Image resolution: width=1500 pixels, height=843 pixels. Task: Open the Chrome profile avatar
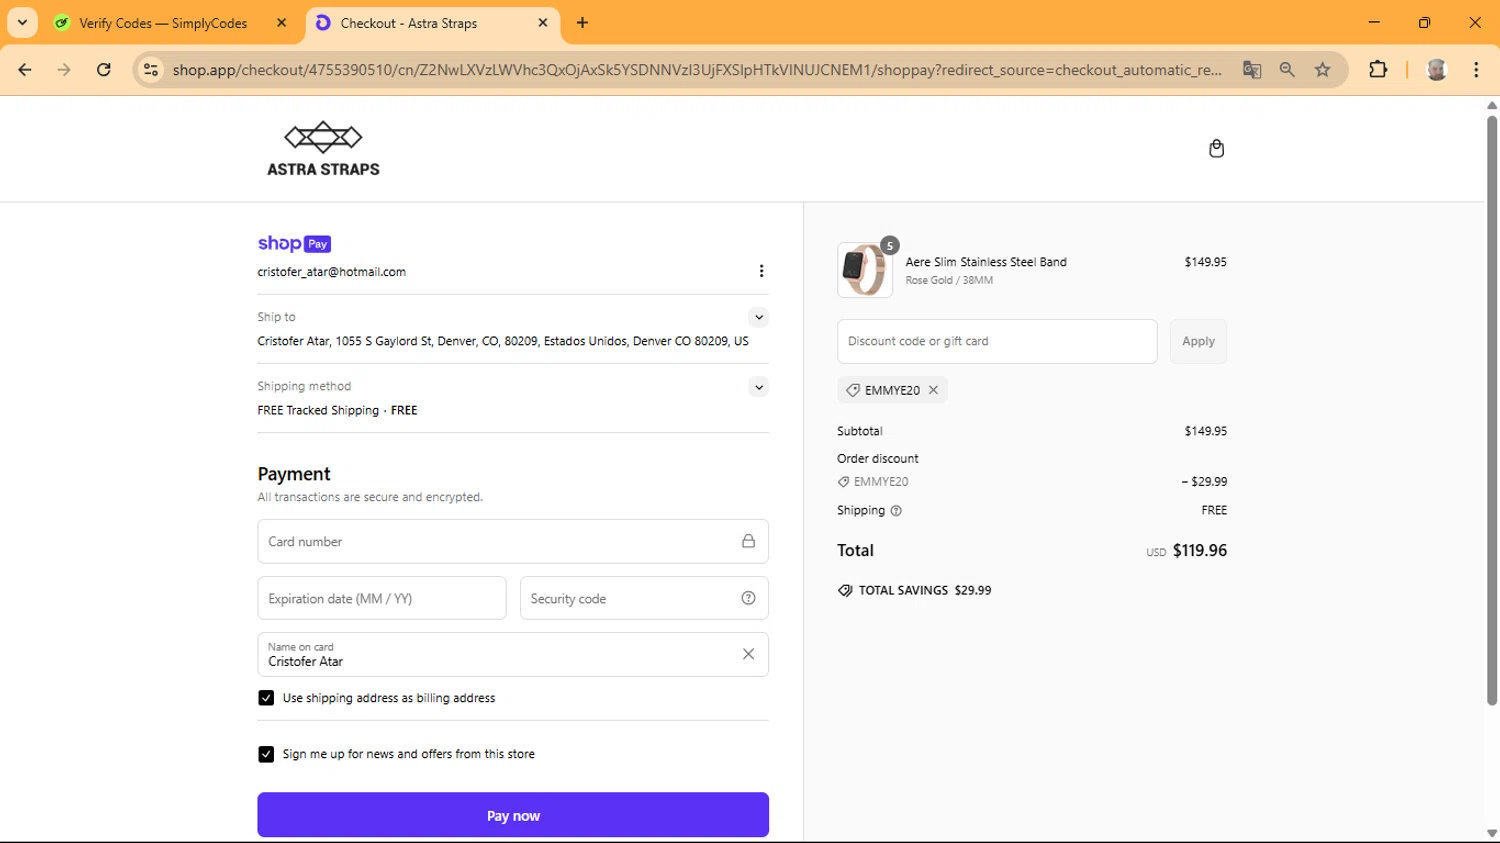coord(1437,69)
